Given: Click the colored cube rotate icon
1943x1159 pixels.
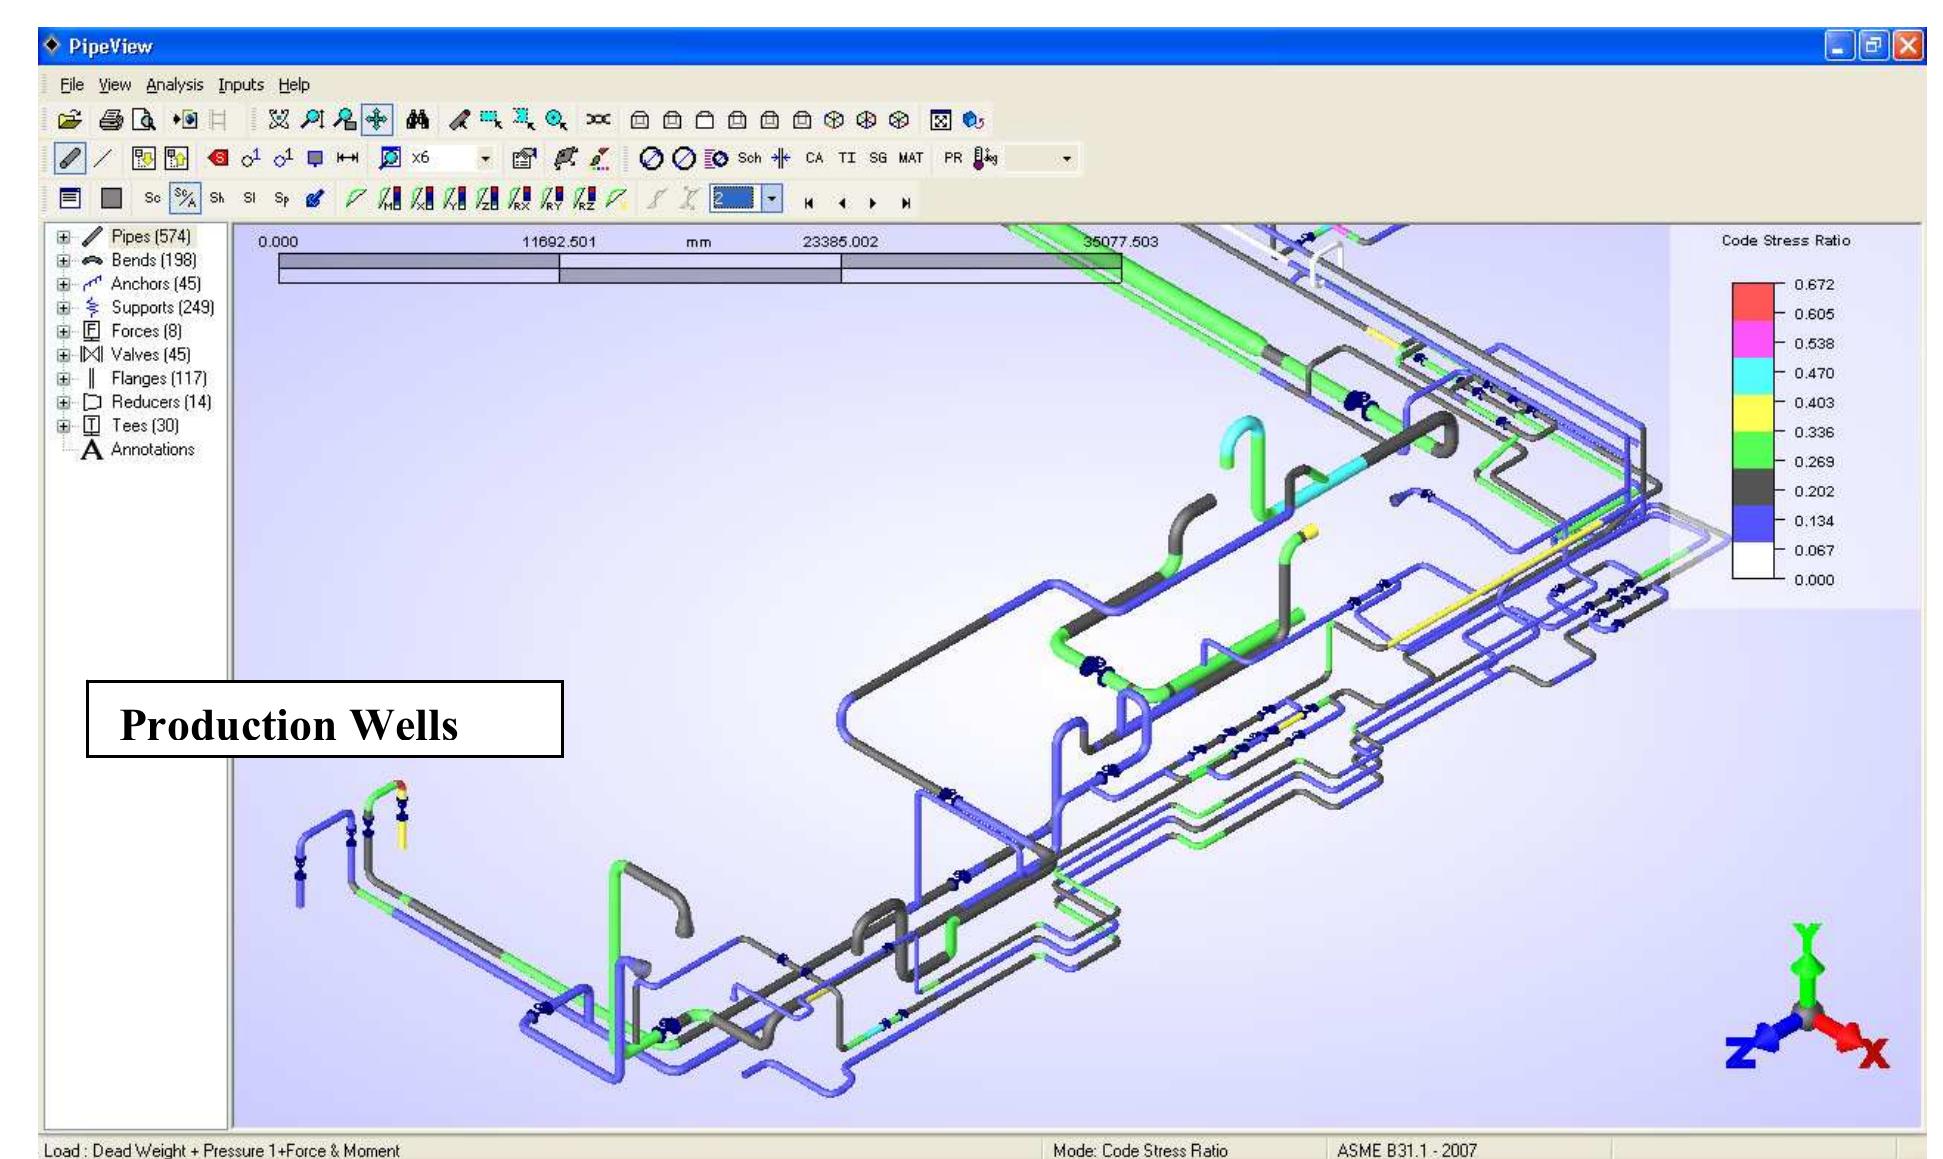Looking at the screenshot, I should pos(973,121).
